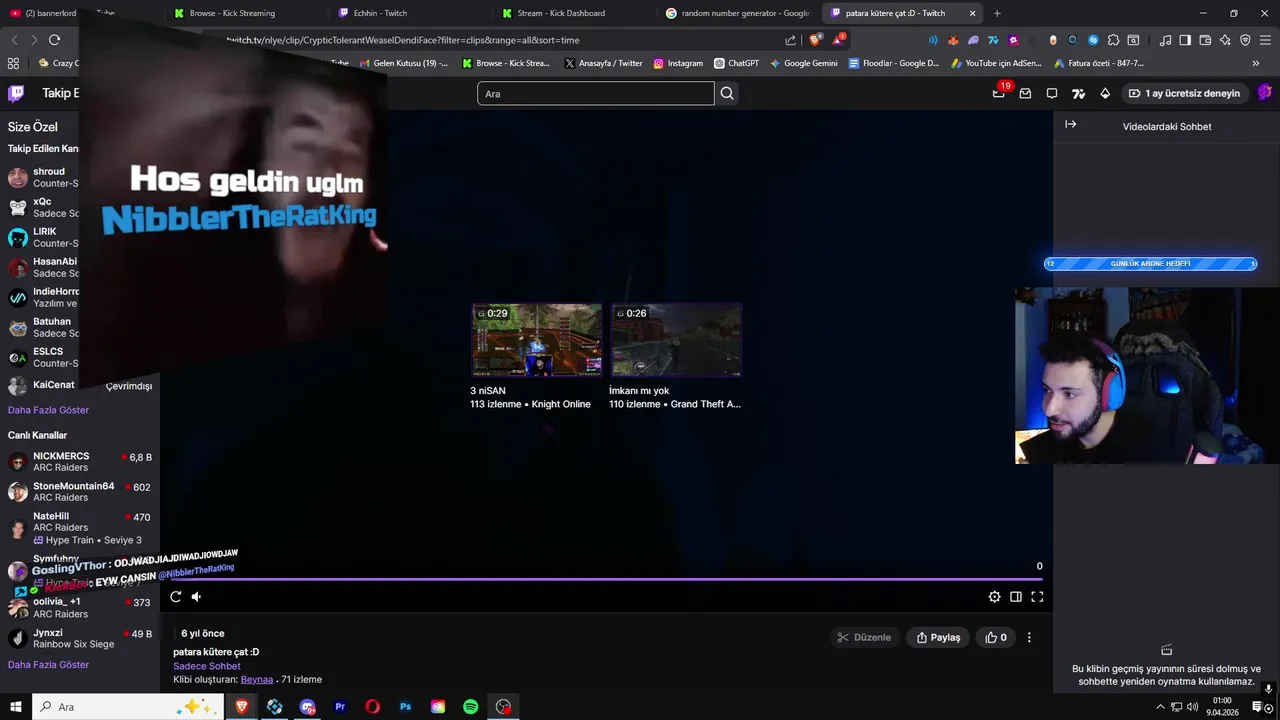
Task: Open the Sadece Sohbet category link
Action: pyautogui.click(x=207, y=666)
